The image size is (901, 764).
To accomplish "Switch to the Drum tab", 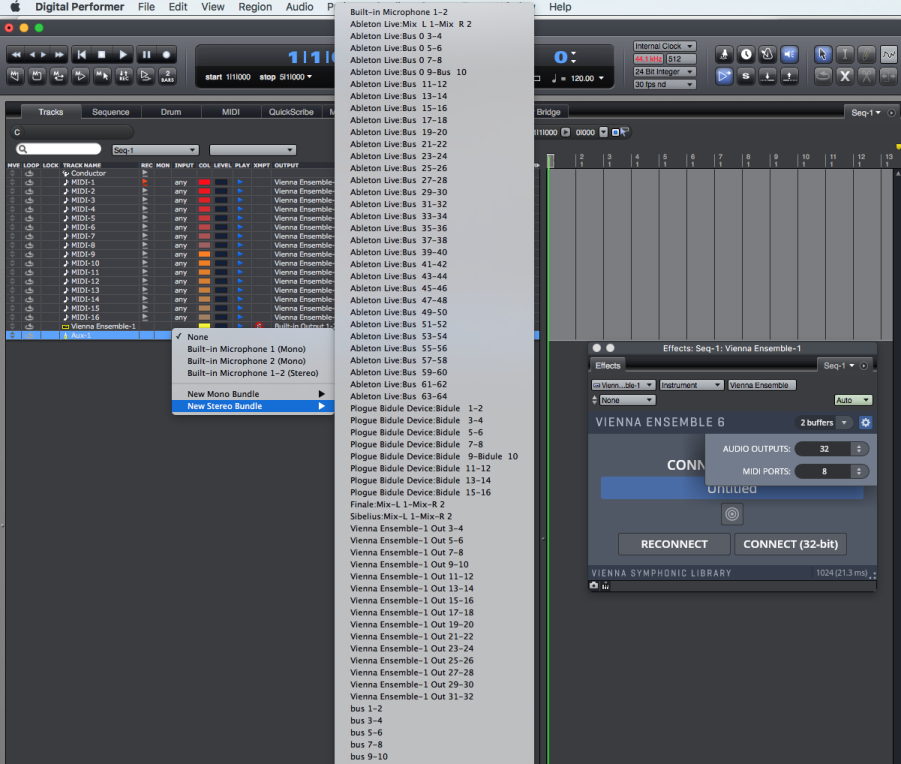I will click(171, 112).
